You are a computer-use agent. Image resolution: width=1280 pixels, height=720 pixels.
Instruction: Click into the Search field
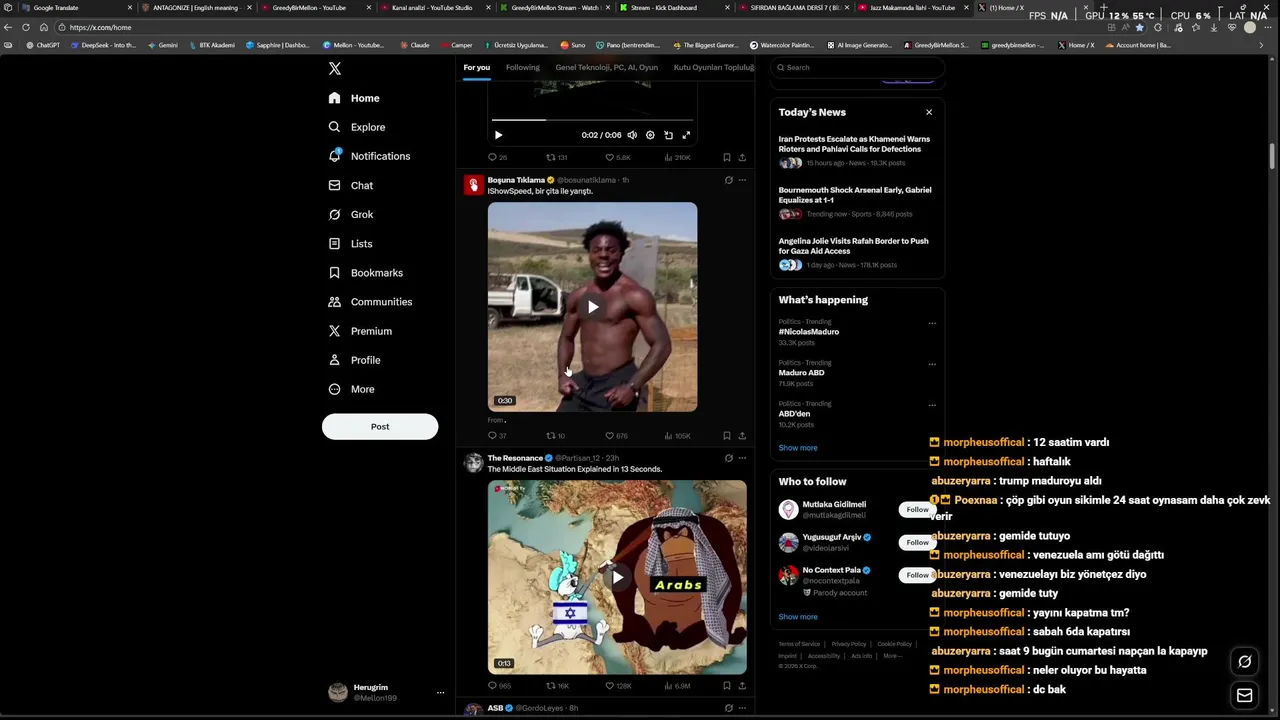tap(857, 67)
